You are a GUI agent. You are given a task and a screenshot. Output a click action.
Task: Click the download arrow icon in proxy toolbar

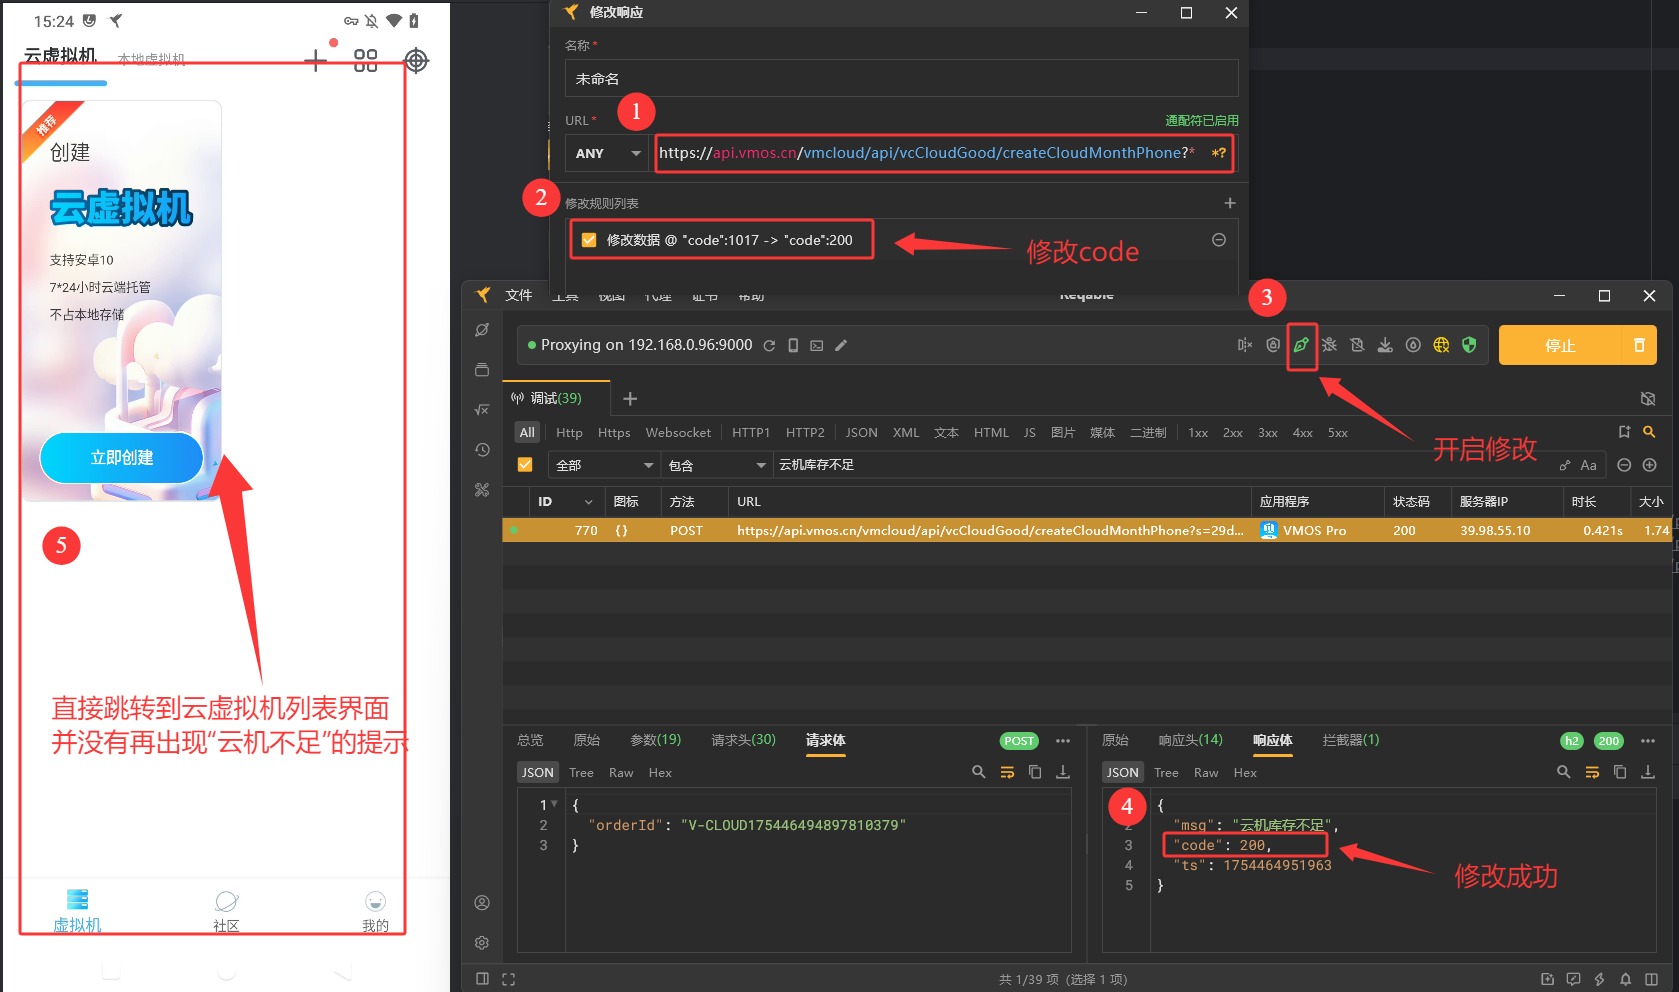[x=1385, y=345]
